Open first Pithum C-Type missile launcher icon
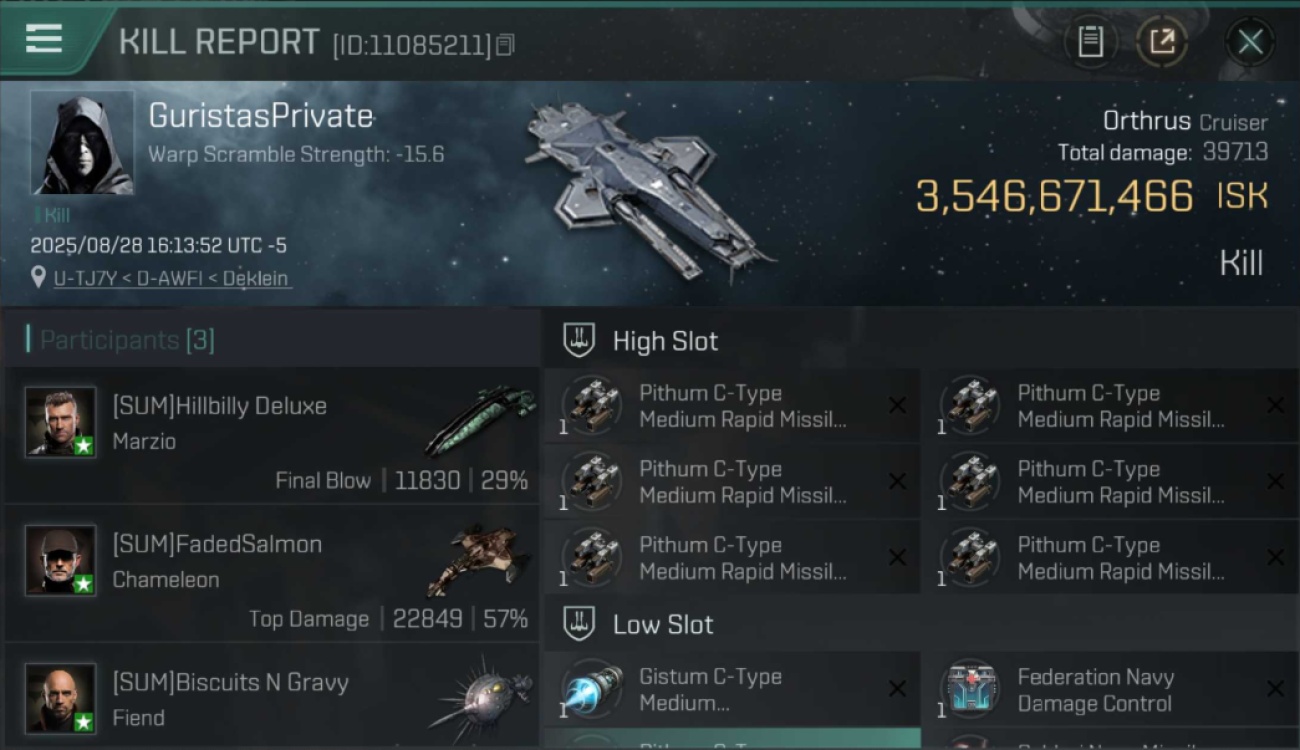The width and height of the screenshot is (1300, 750). pos(592,405)
